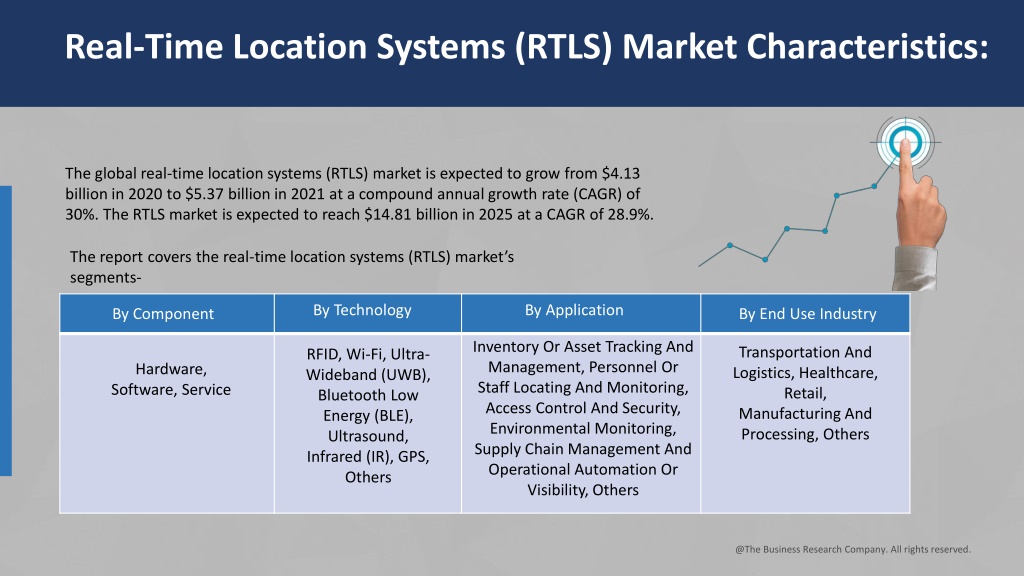
Task: Click the copyright text '@The Business Research Company'
Action: click(853, 549)
